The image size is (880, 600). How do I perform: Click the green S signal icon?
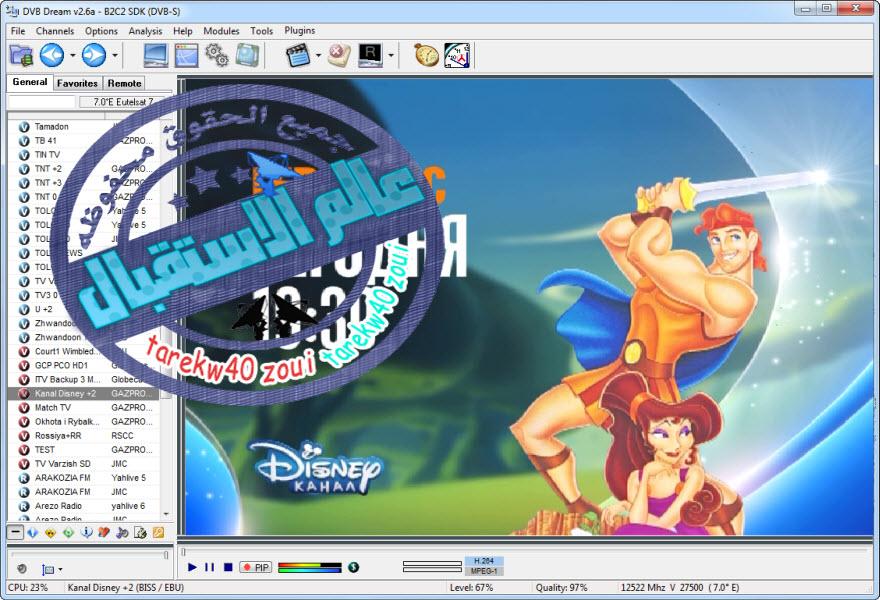tap(354, 567)
